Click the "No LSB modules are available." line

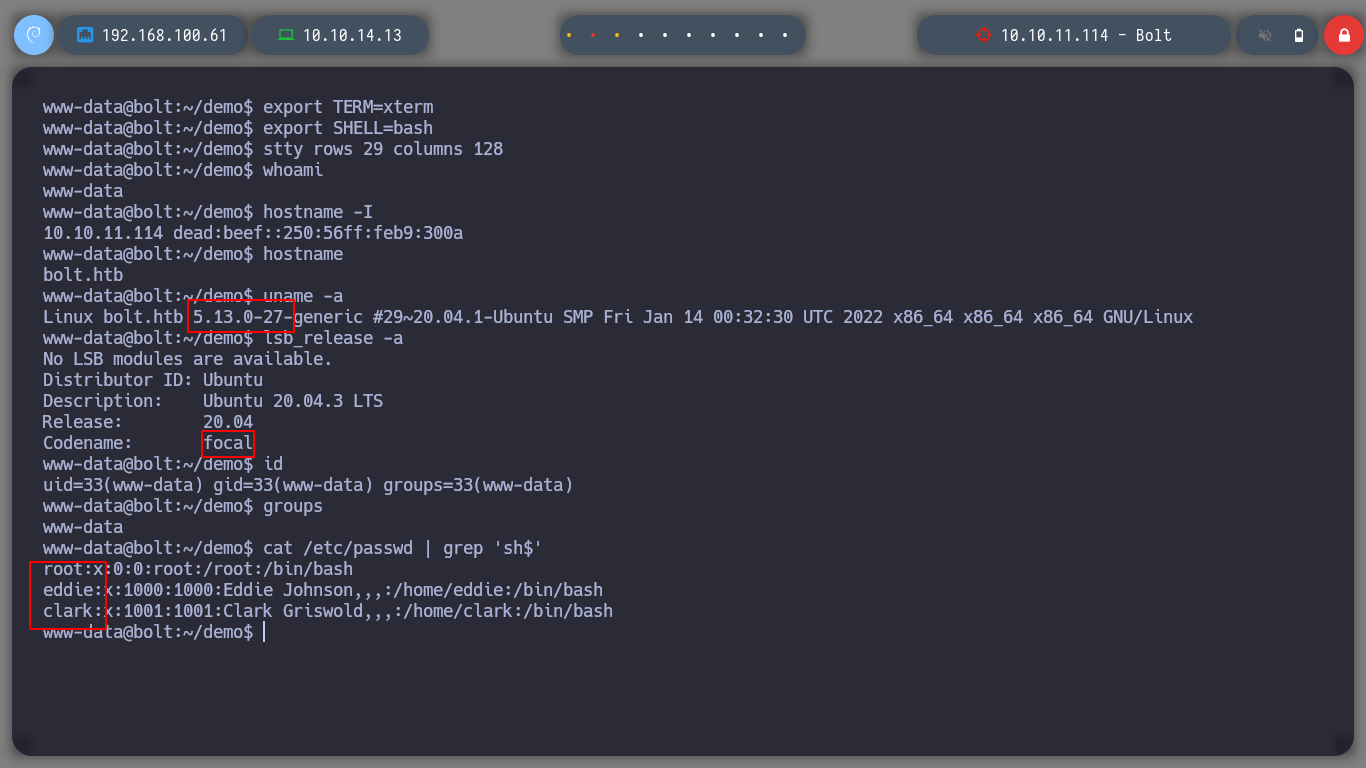[x=188, y=359]
